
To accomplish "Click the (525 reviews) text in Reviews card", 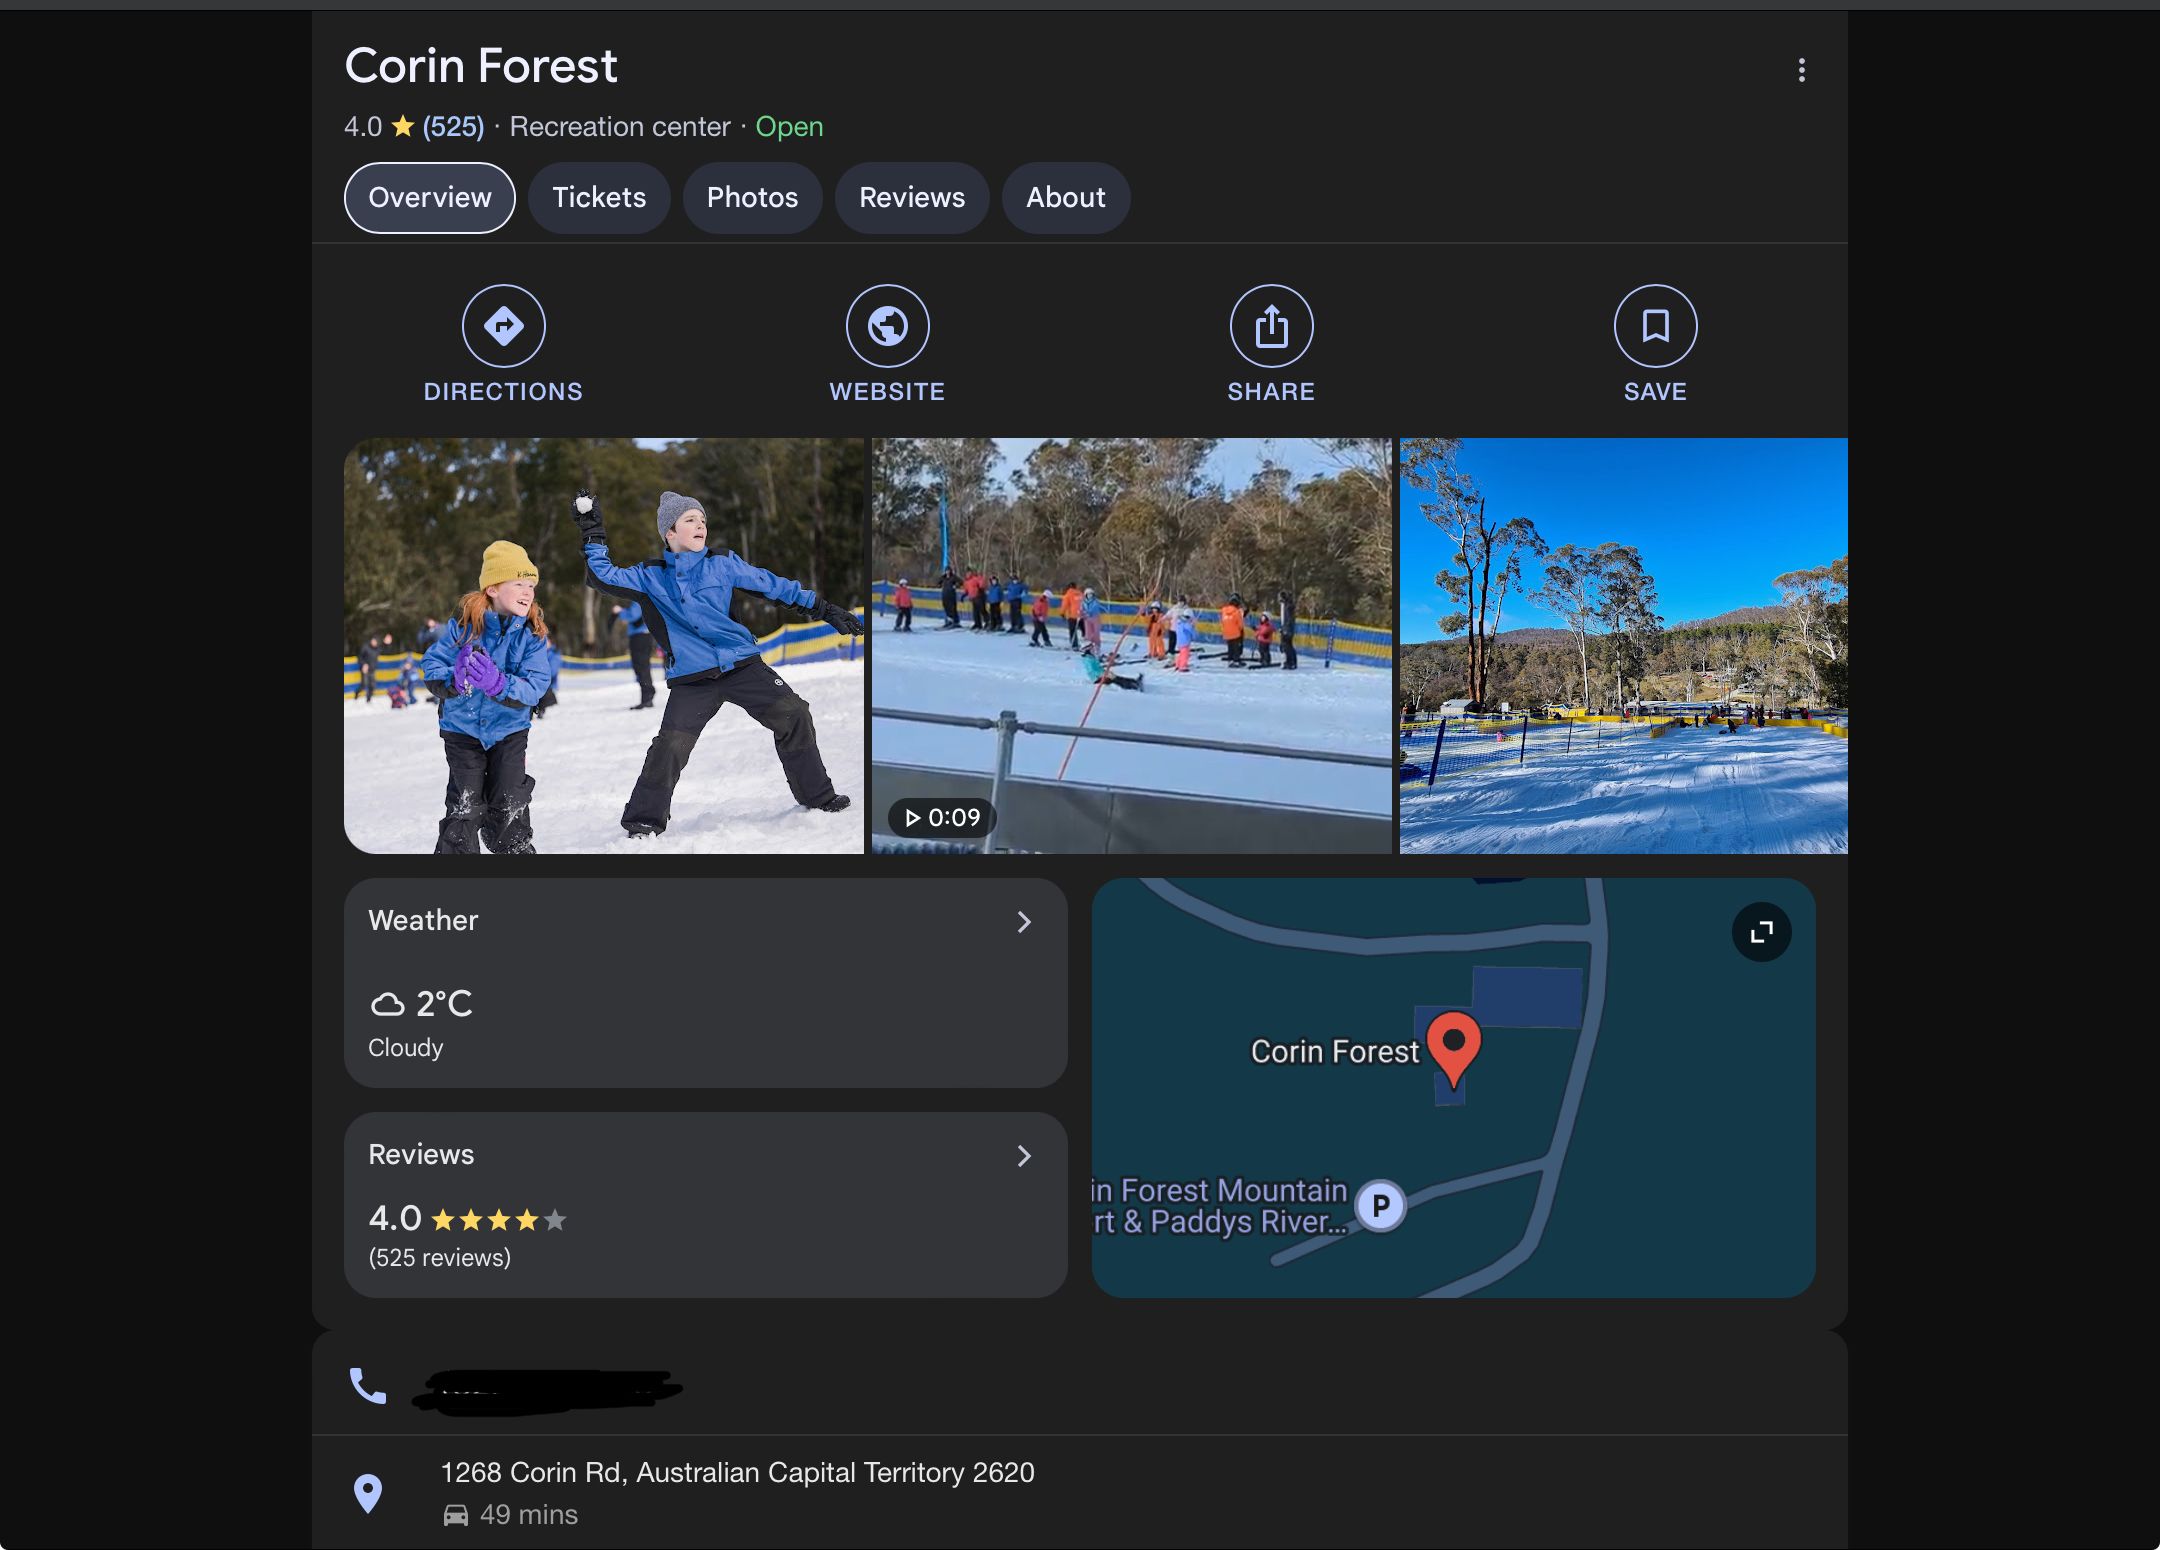I will (440, 1258).
